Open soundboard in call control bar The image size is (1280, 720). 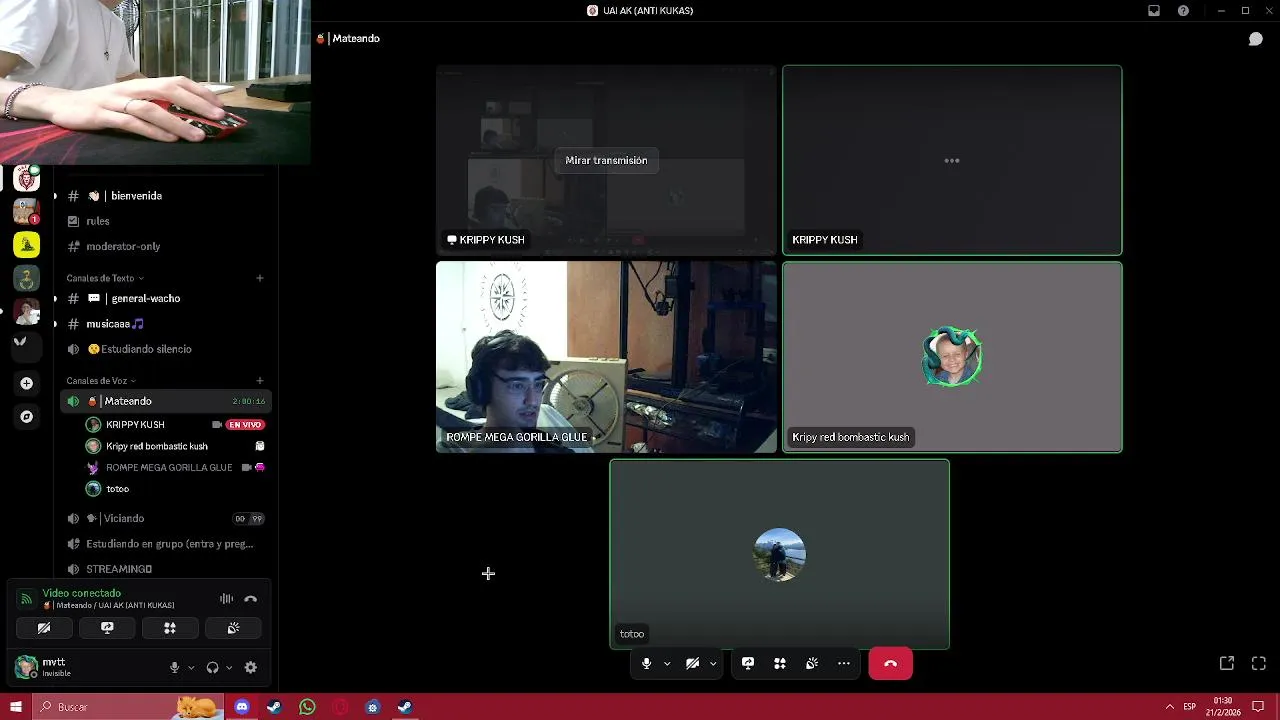pyautogui.click(x=812, y=663)
